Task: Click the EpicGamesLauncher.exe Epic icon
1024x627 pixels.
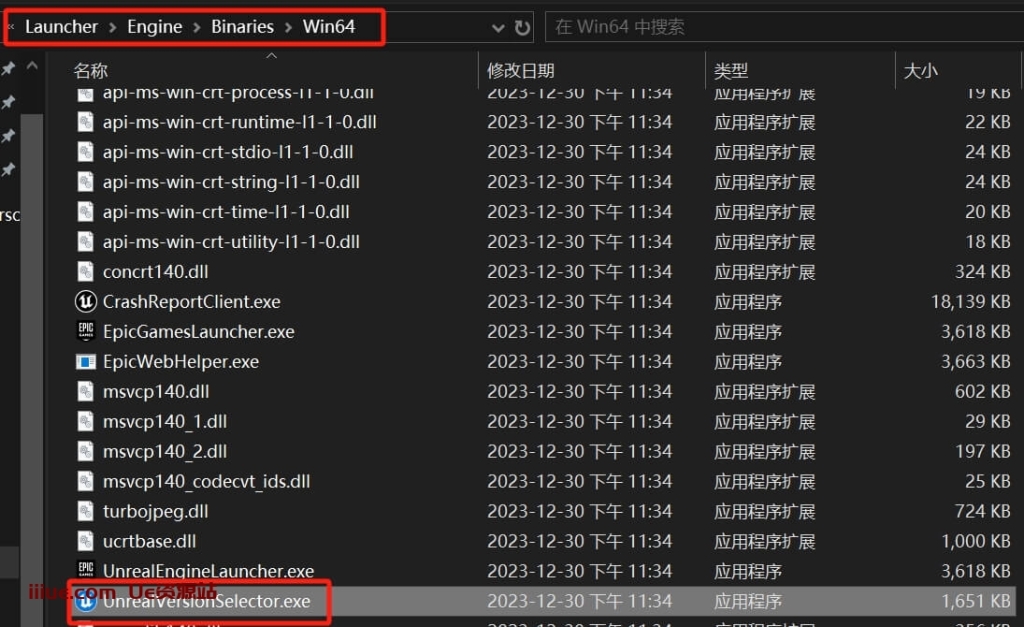Action: coord(86,332)
